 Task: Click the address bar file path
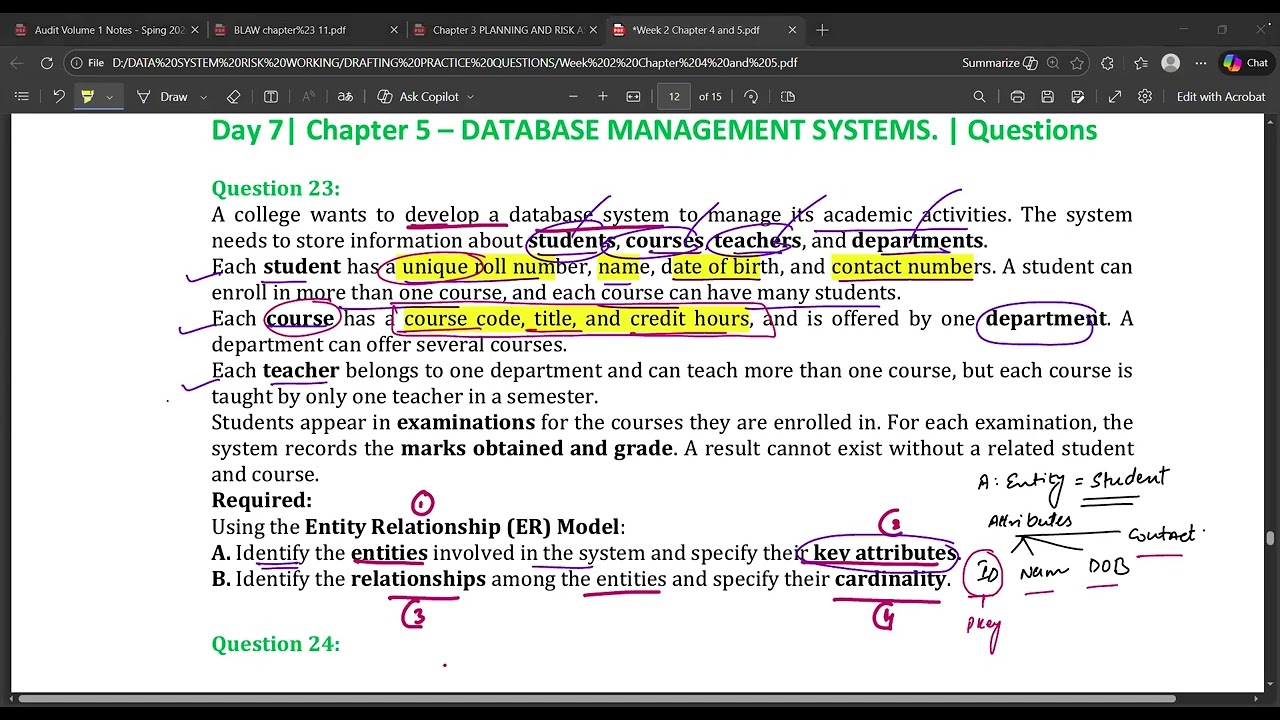tap(455, 63)
